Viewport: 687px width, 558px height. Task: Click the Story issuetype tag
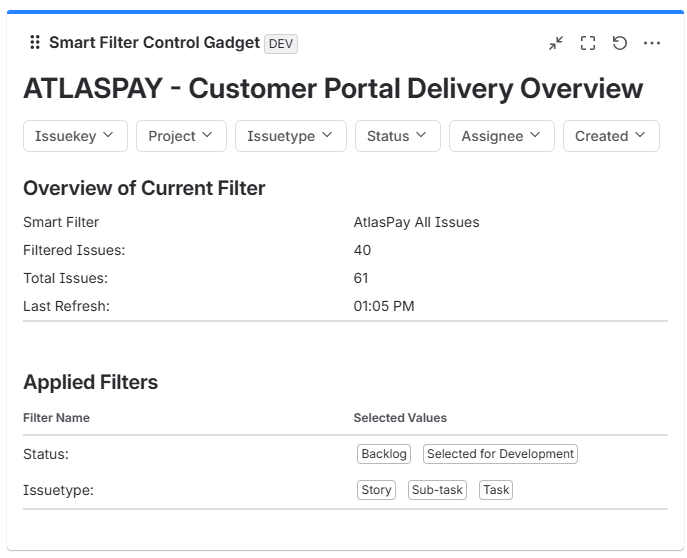tap(376, 490)
